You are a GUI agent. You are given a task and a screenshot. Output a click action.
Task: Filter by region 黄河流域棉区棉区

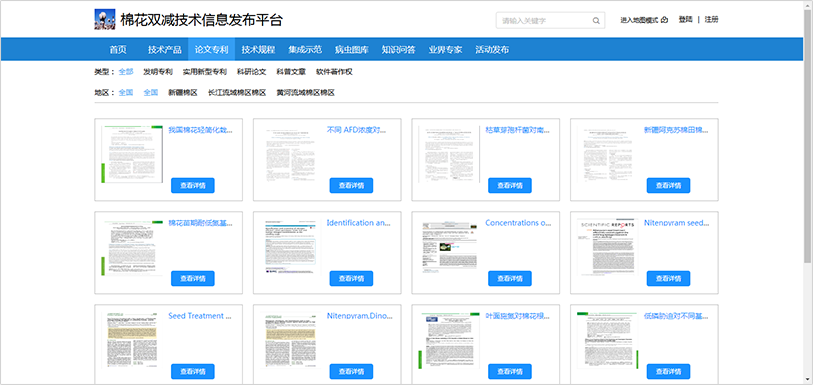305,93
